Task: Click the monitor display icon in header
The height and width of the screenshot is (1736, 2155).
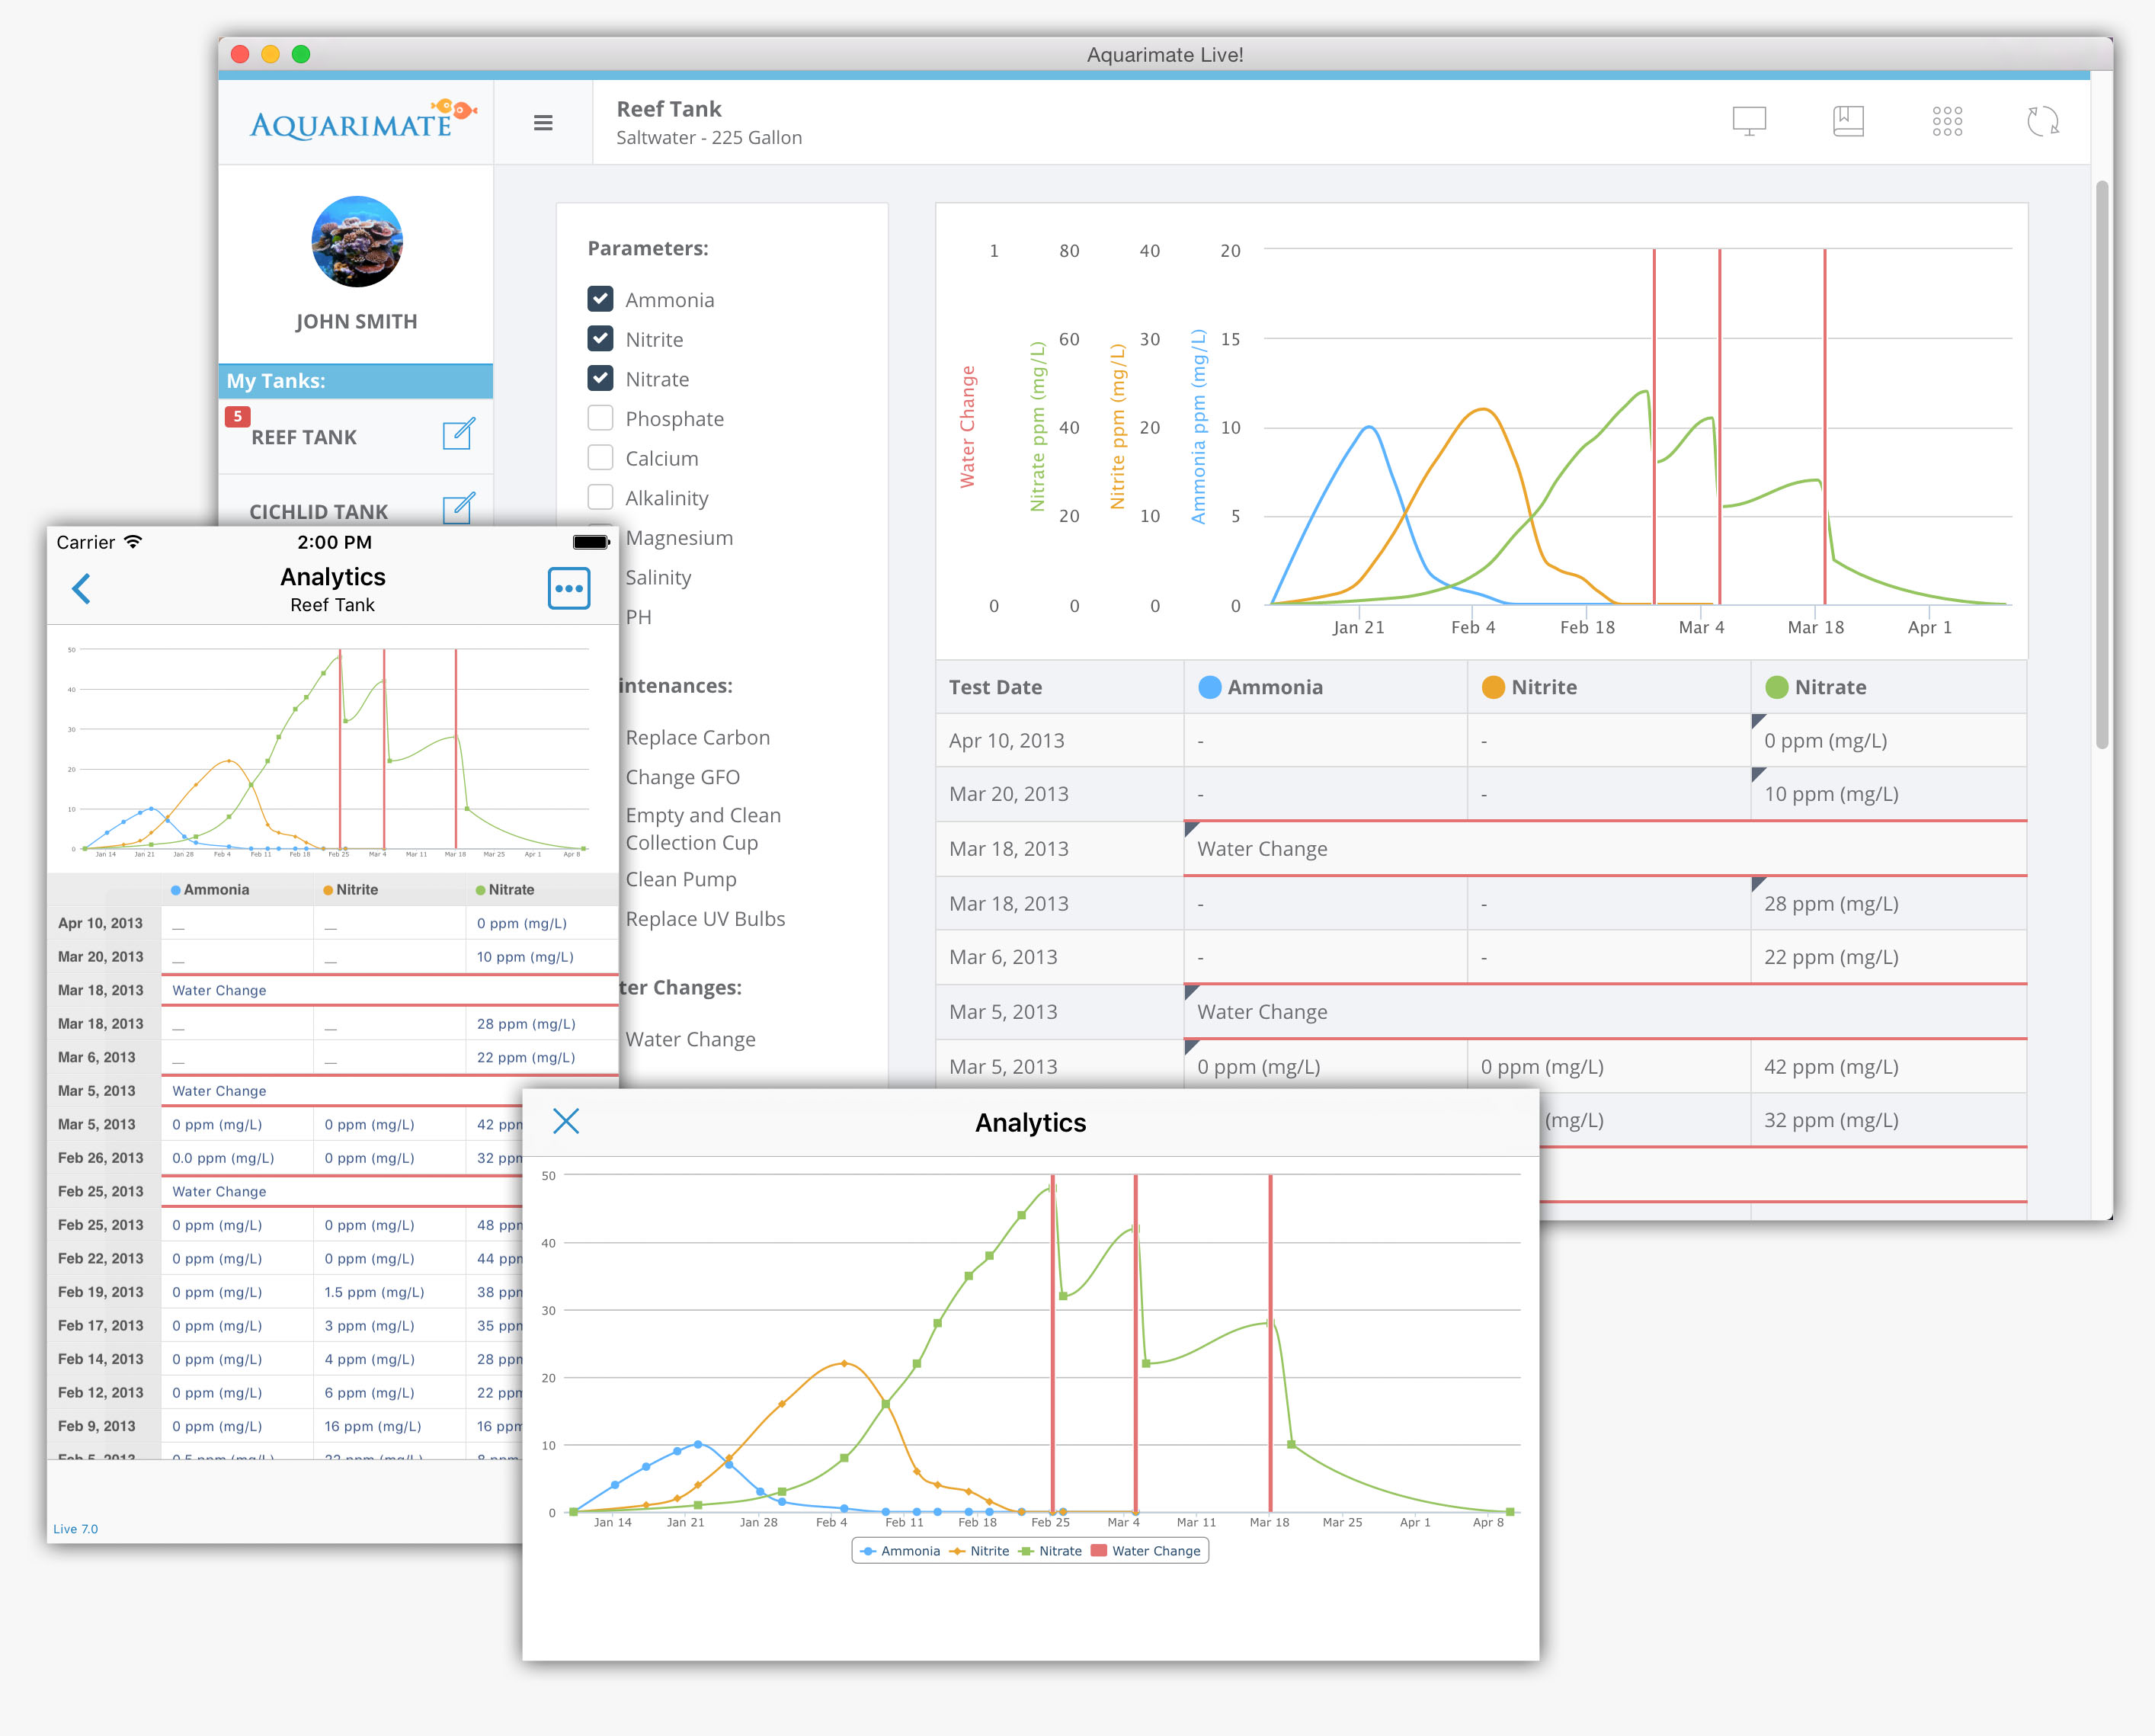Action: point(1749,121)
